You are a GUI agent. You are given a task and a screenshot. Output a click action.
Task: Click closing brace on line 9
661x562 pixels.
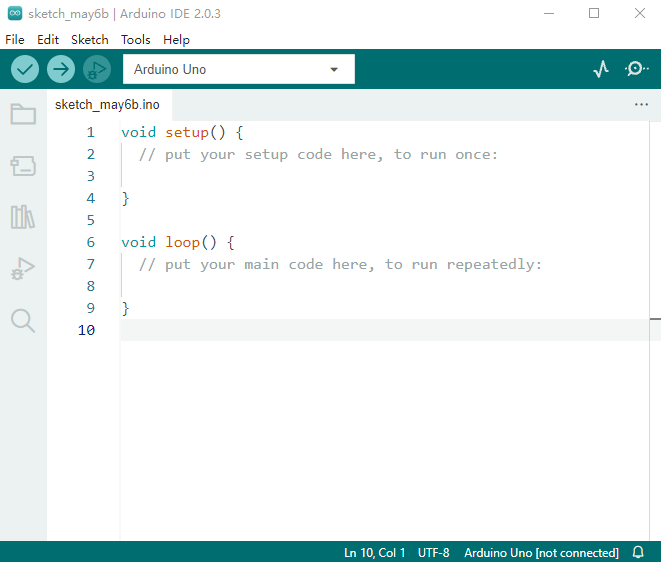(x=125, y=308)
